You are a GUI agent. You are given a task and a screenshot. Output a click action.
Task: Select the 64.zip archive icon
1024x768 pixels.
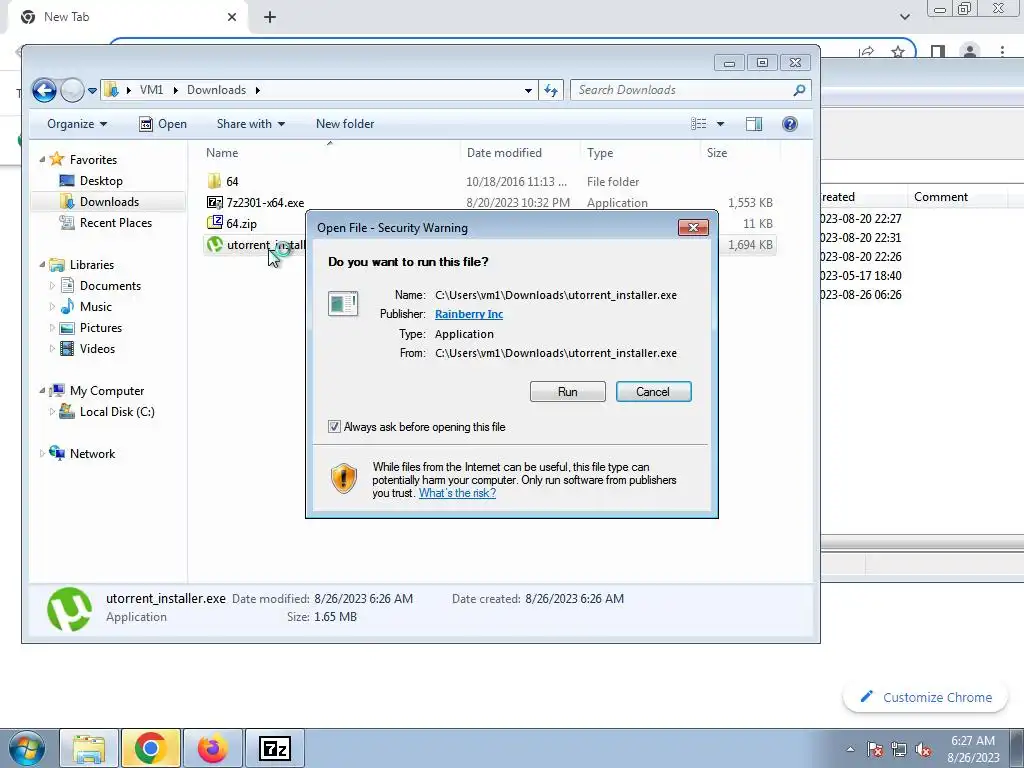[214, 223]
